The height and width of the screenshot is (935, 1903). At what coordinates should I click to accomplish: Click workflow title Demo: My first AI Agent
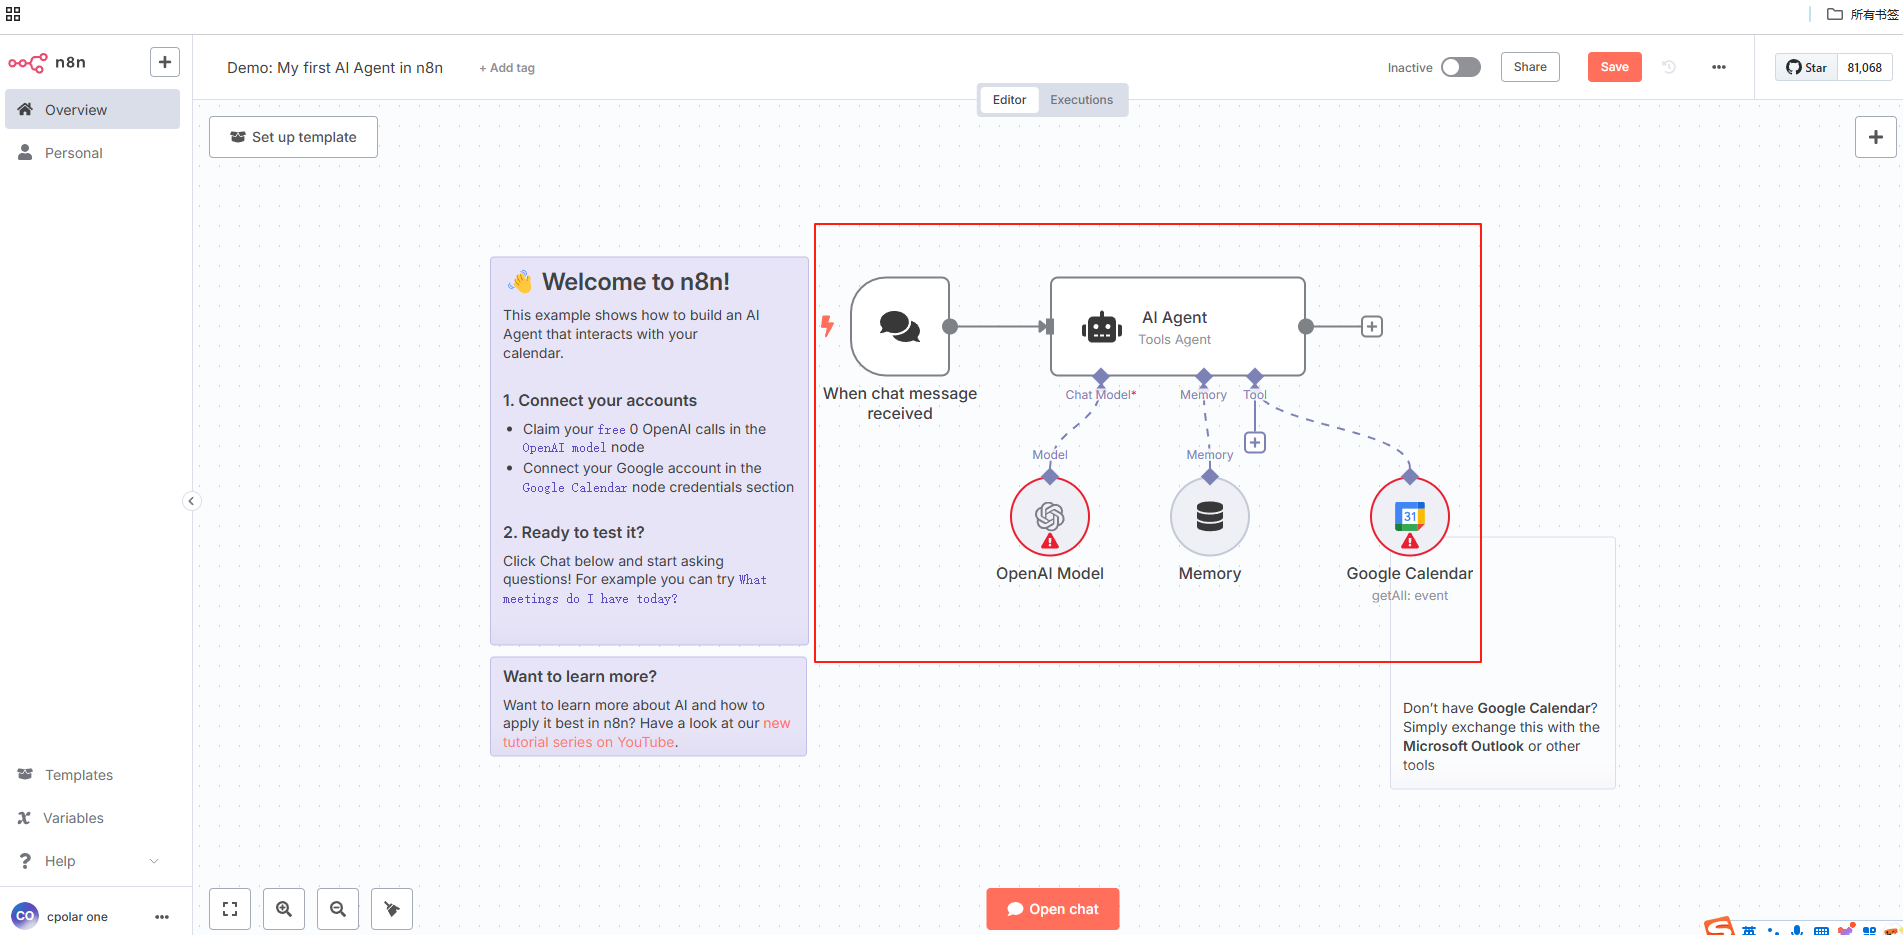(x=335, y=68)
